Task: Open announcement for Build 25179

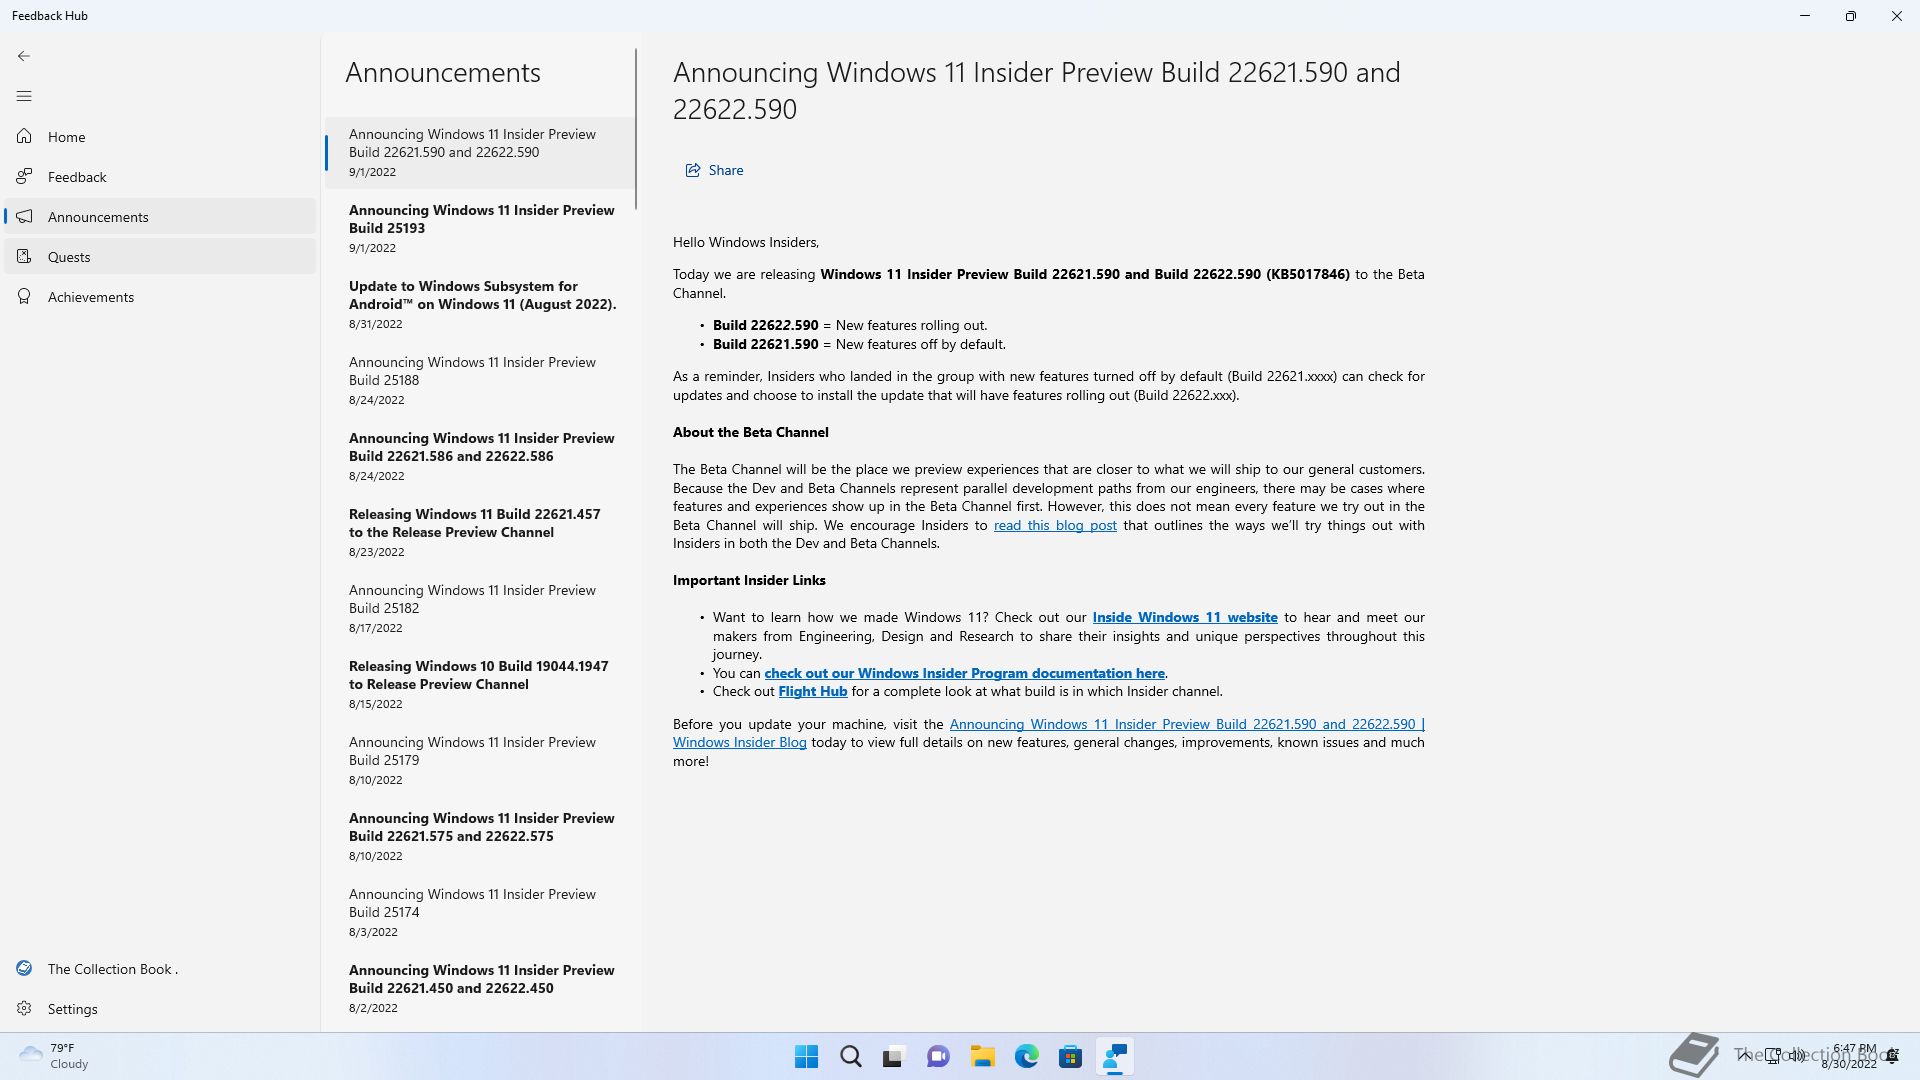Action: (x=480, y=760)
